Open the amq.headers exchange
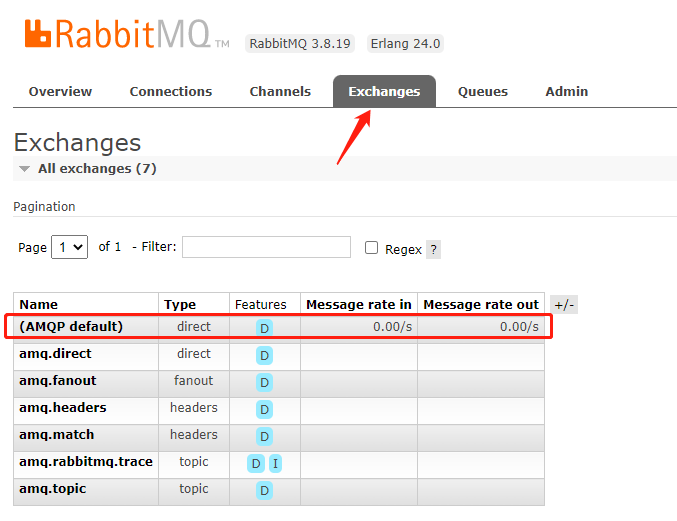 click(x=63, y=407)
